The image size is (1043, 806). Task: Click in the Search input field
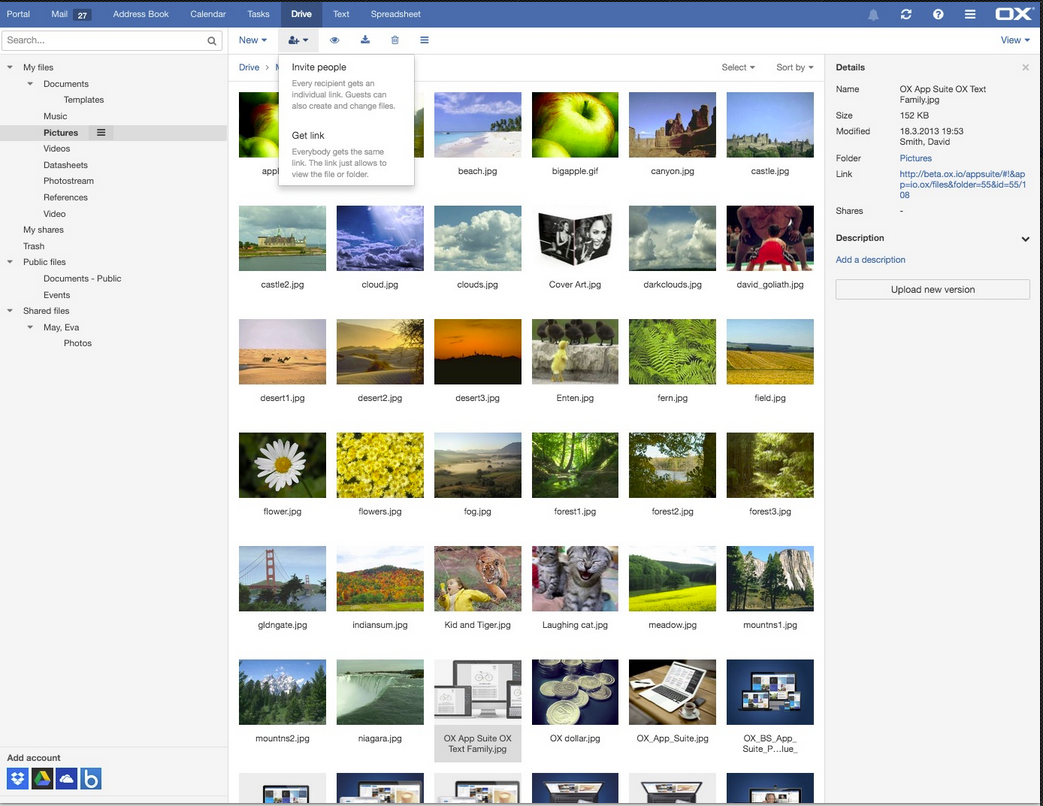point(112,41)
